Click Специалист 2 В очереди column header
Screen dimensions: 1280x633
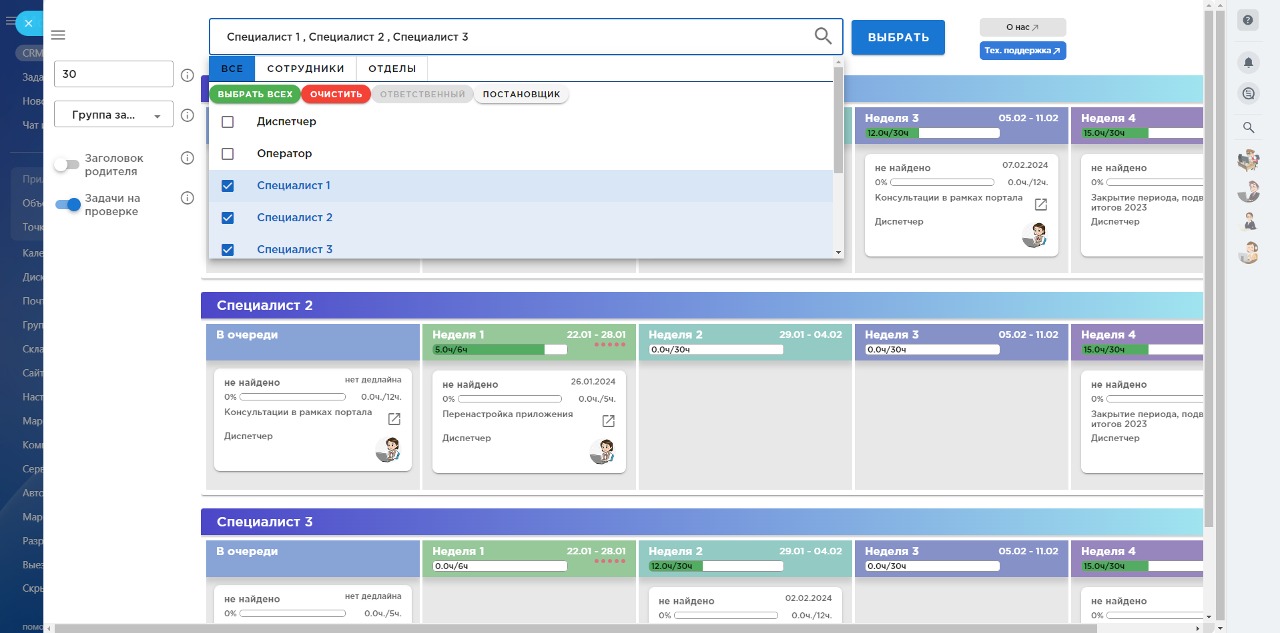313,342
